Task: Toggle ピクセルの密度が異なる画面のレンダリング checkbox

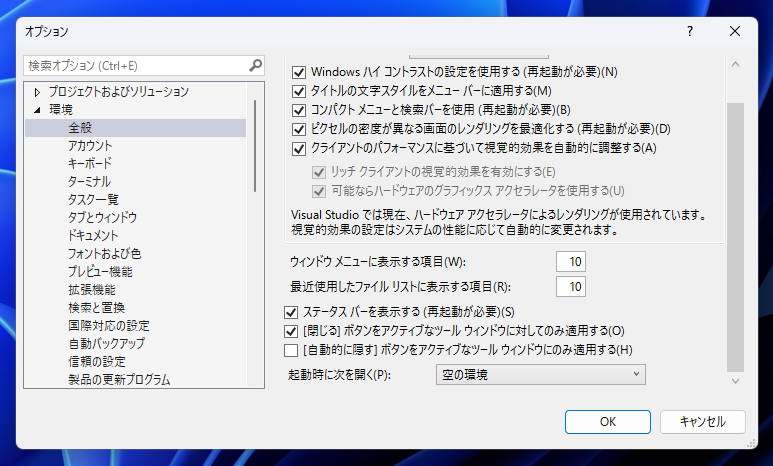Action: [299, 129]
